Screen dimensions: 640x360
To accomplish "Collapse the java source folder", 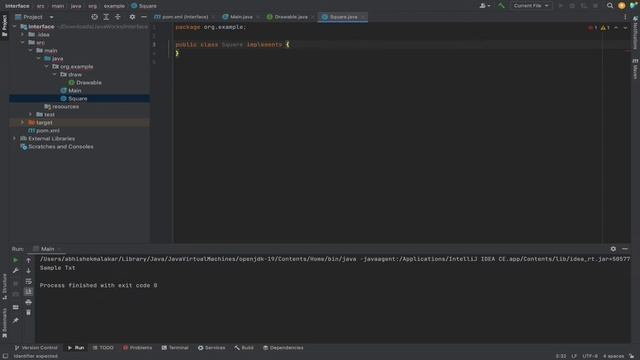I will point(39,58).
